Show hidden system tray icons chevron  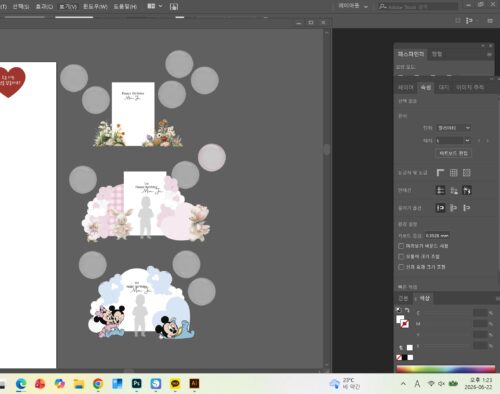(x=403, y=384)
